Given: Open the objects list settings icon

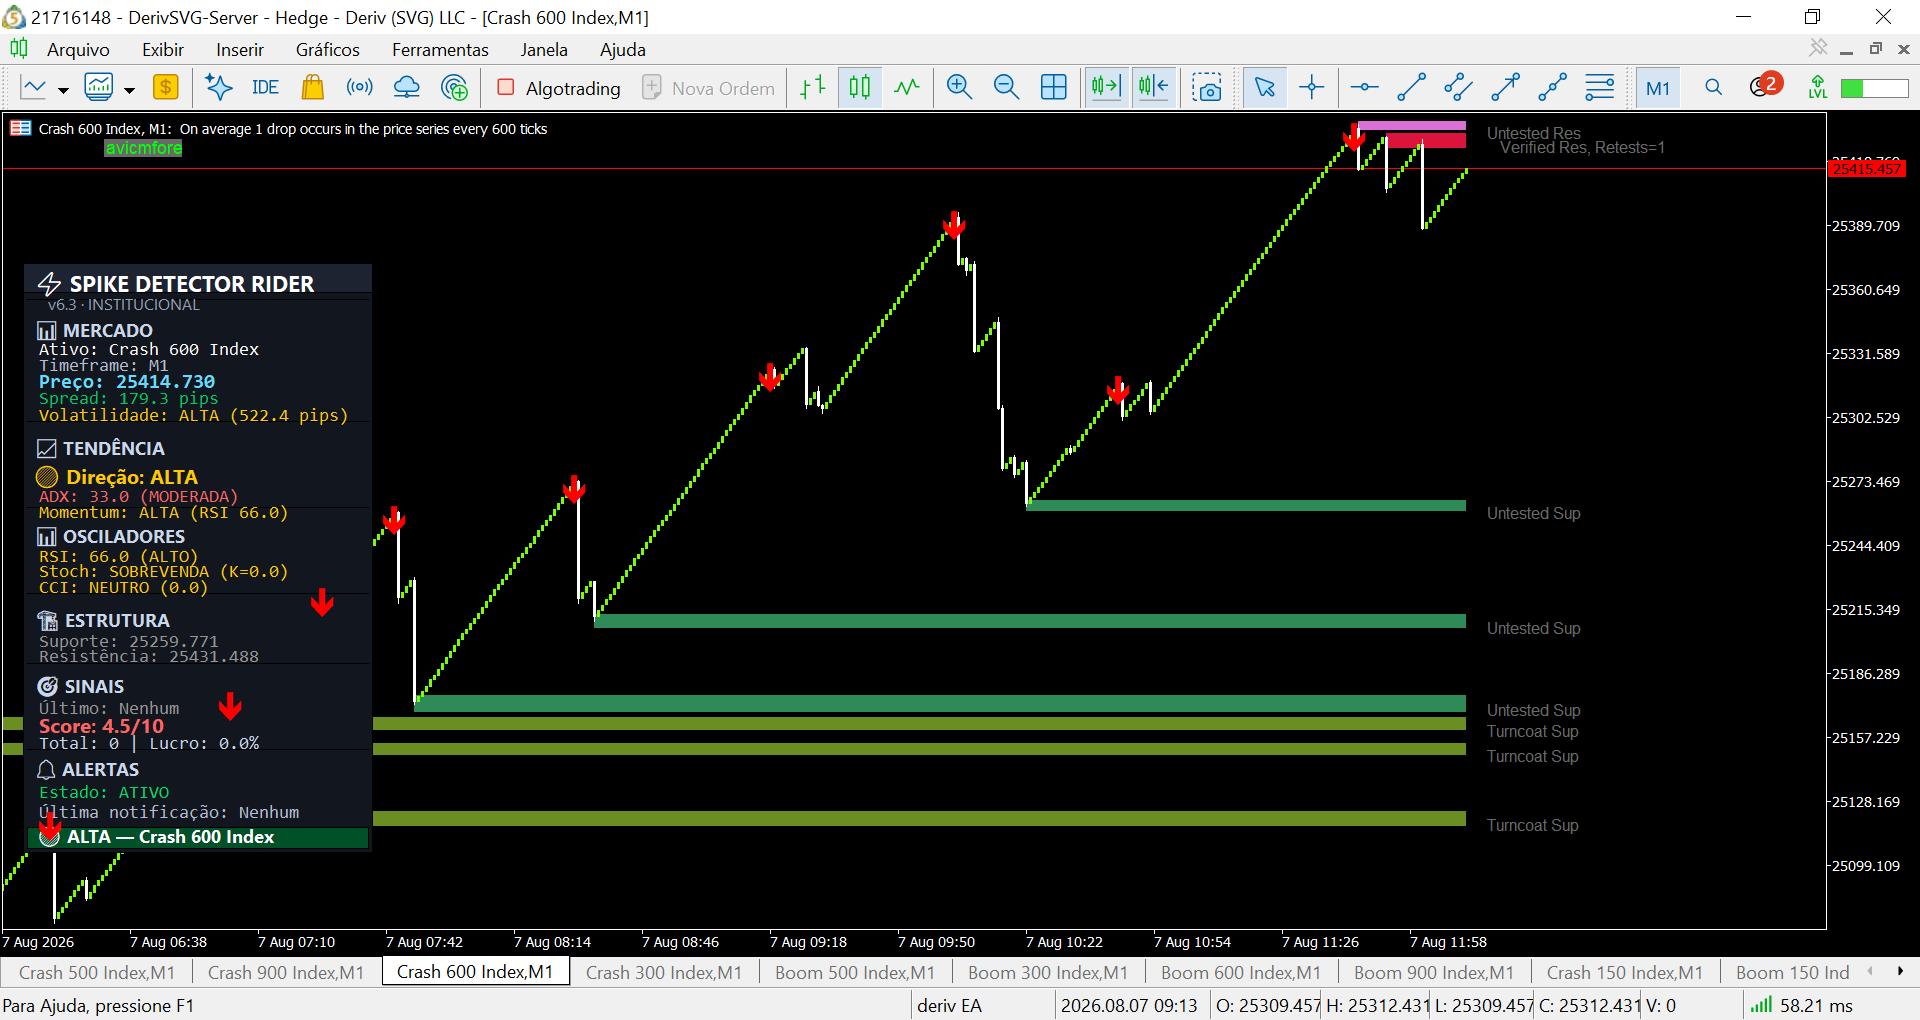Looking at the screenshot, I should coord(1600,88).
